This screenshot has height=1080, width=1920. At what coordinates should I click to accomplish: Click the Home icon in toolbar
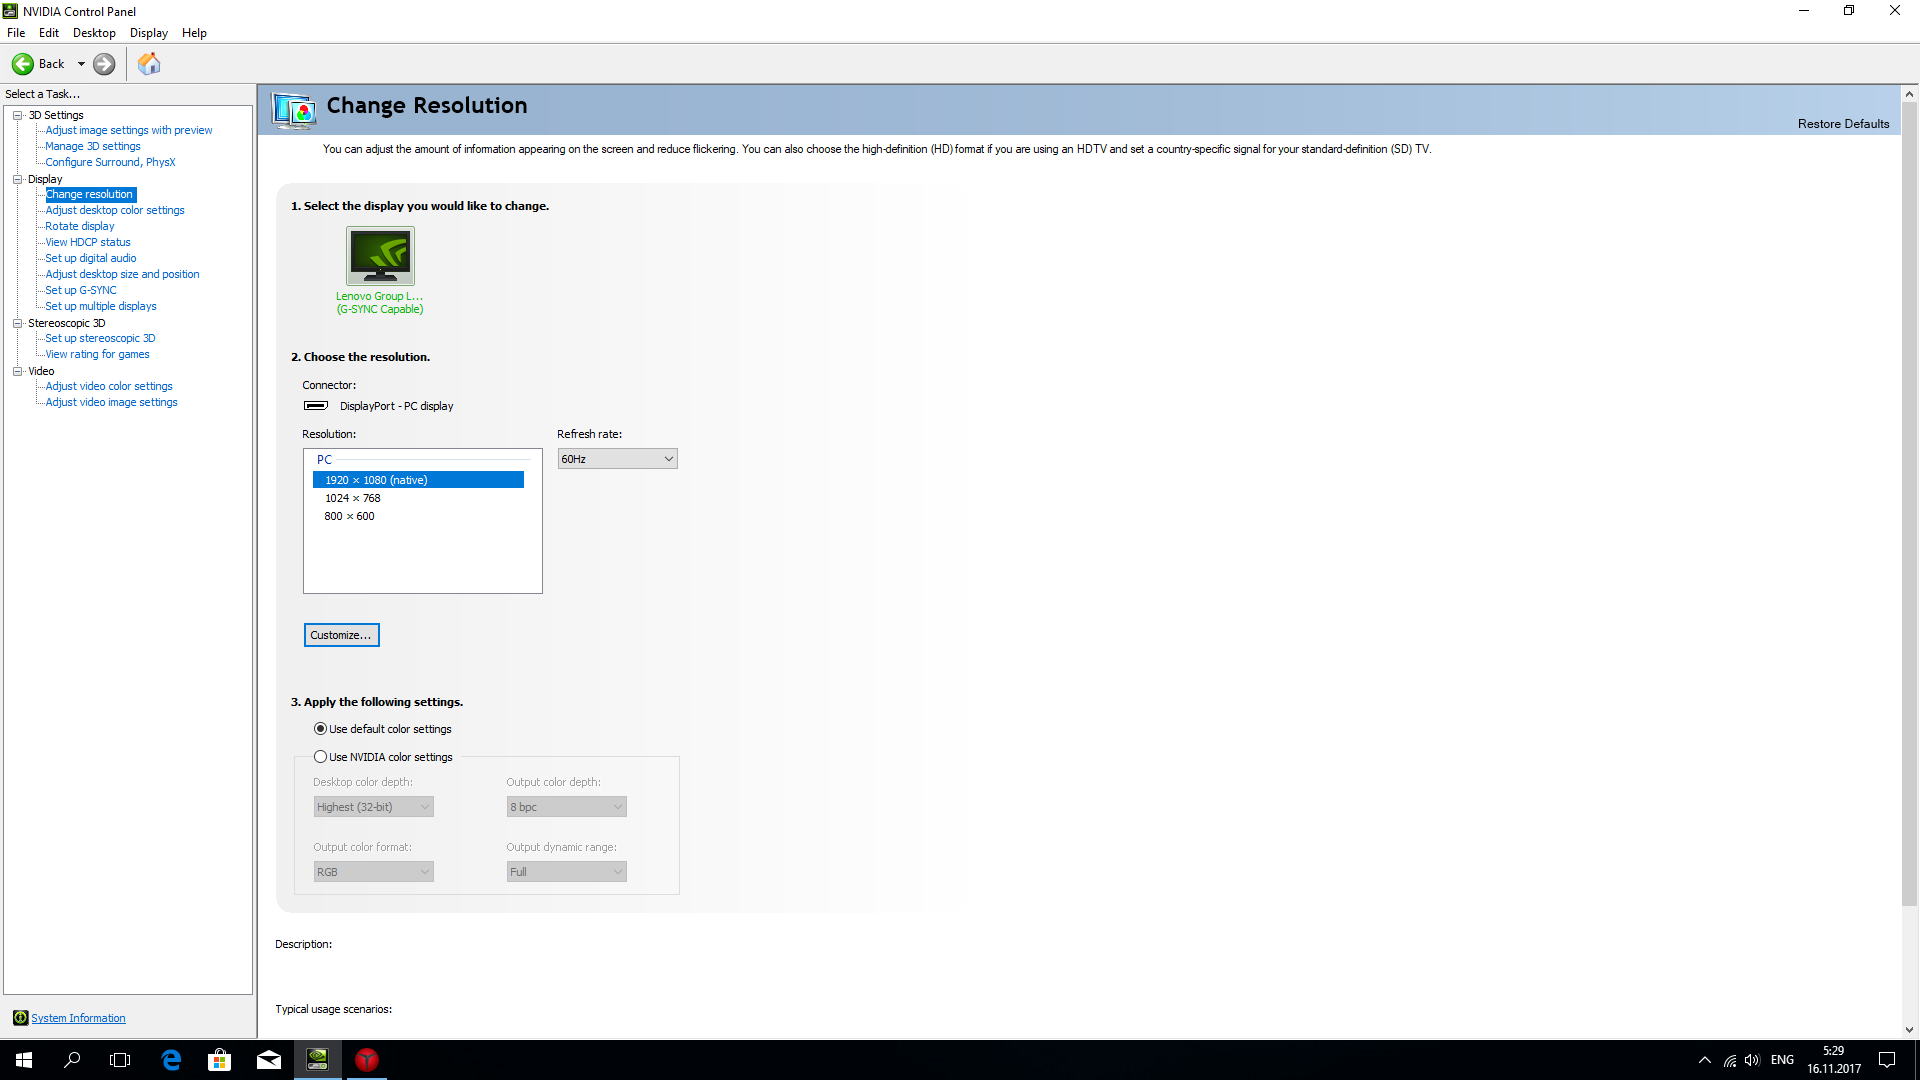coord(149,64)
